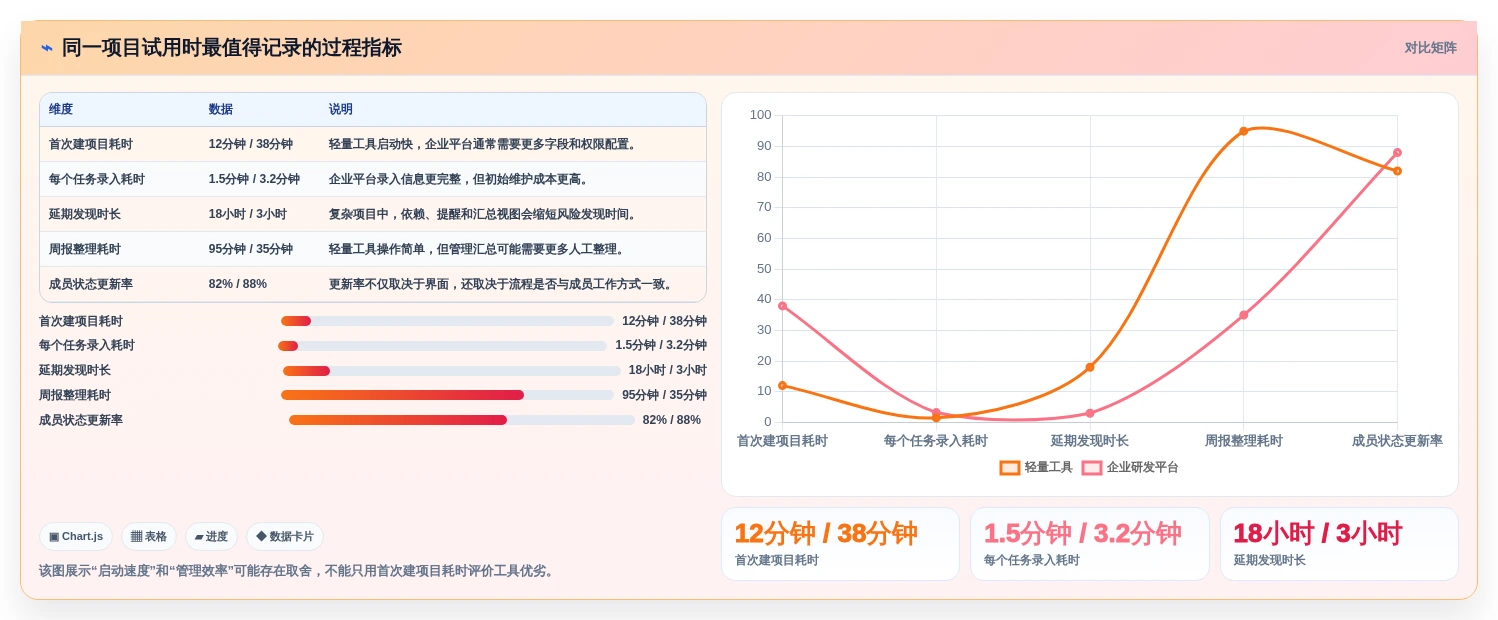
Task: Click the description starting 复杂项目中
Action: (483, 214)
